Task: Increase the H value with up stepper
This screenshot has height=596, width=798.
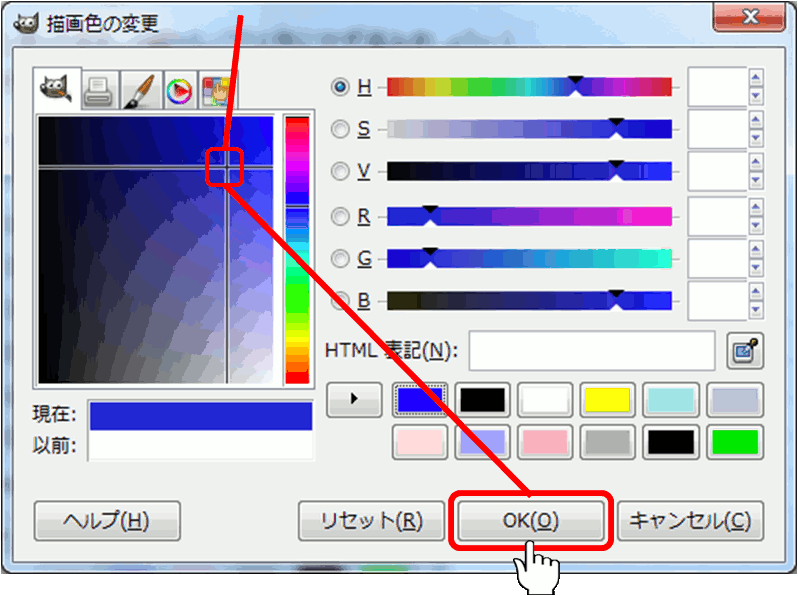Action: tap(756, 77)
